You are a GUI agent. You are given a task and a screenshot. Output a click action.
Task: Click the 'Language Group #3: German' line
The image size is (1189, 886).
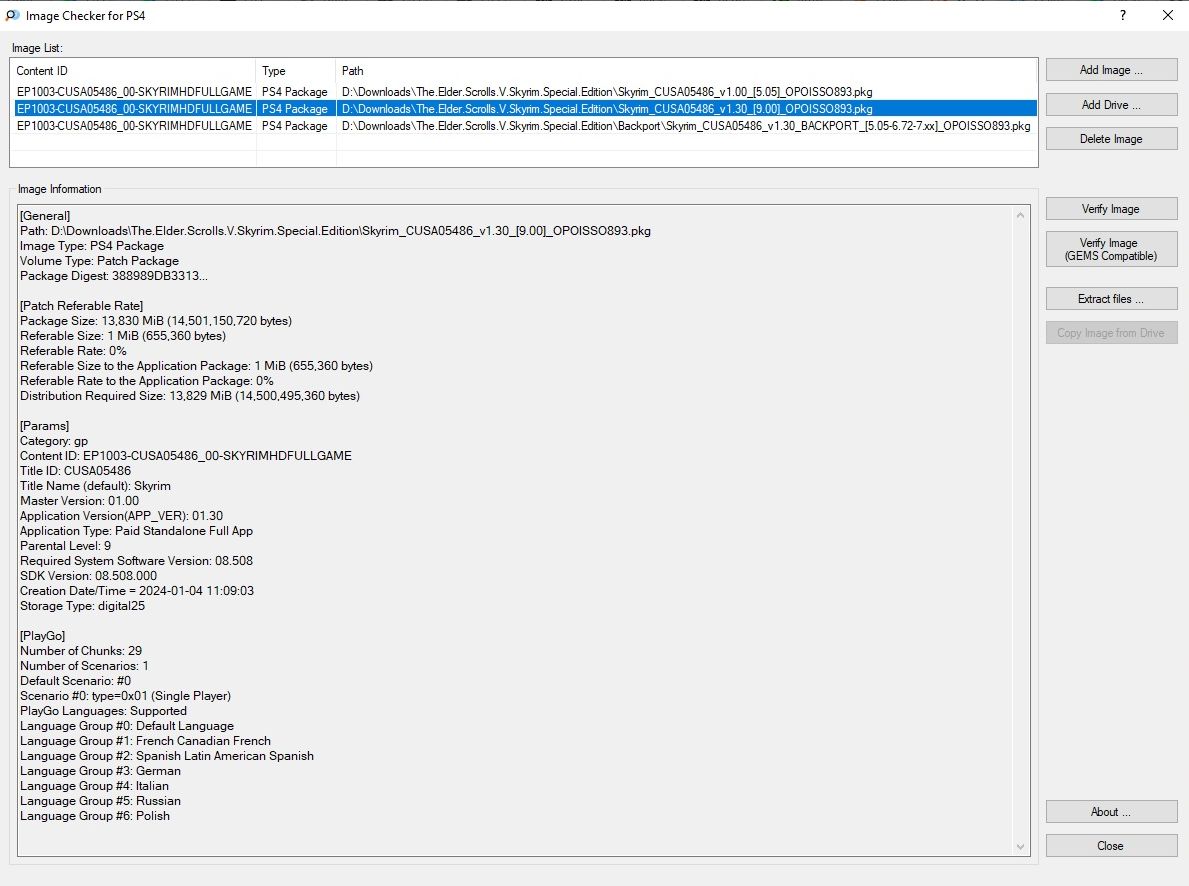(101, 771)
